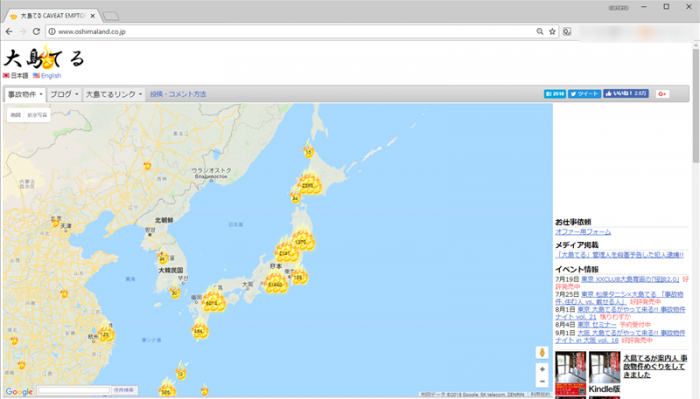The height and width of the screenshot is (399, 700).
Task: Click the search button beside map search field
Action: (x=124, y=390)
